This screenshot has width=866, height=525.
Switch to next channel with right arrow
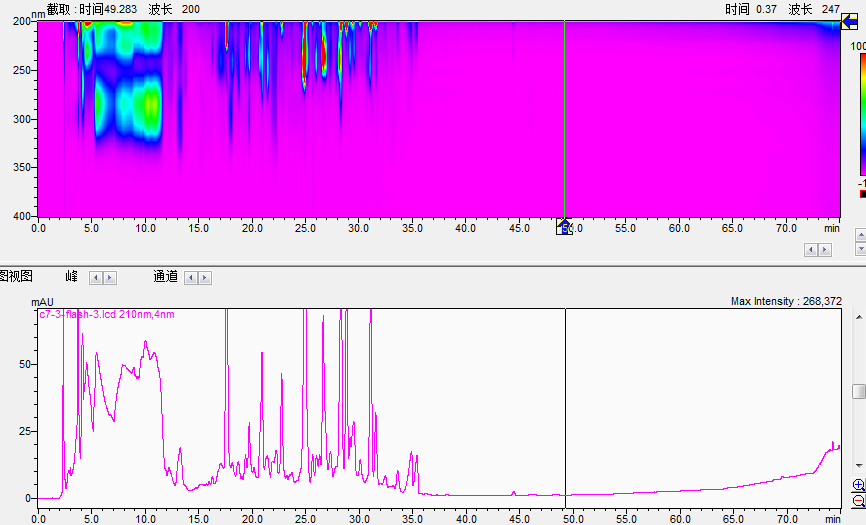pos(205,277)
